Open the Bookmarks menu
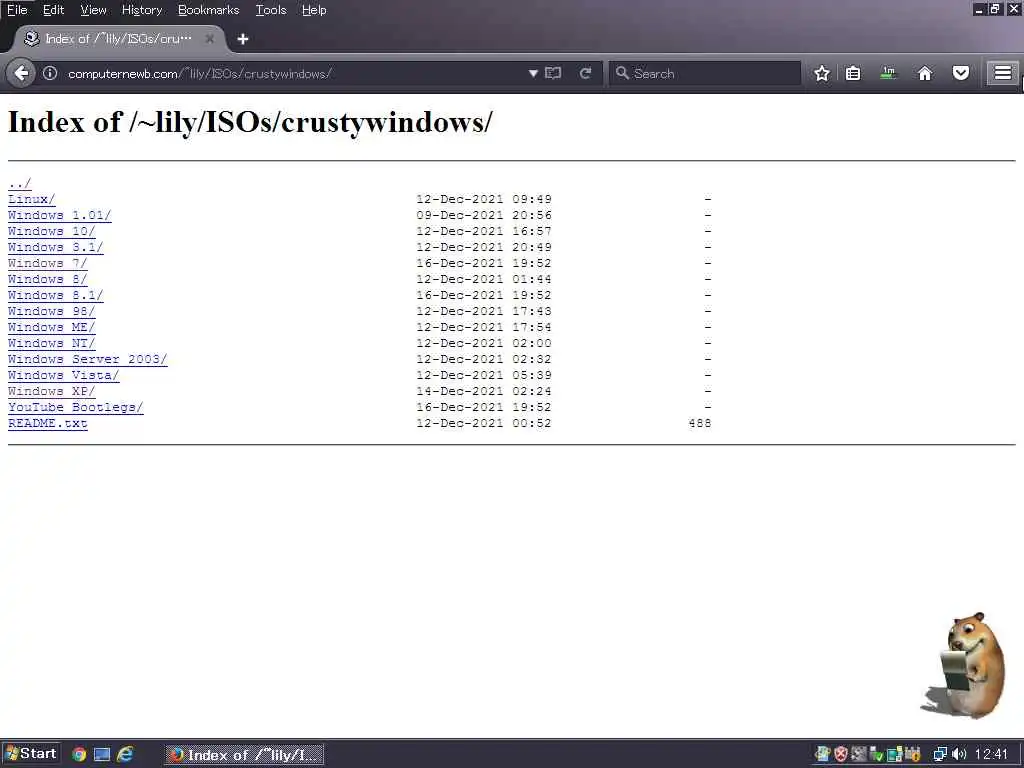This screenshot has width=1024, height=768. click(x=208, y=10)
